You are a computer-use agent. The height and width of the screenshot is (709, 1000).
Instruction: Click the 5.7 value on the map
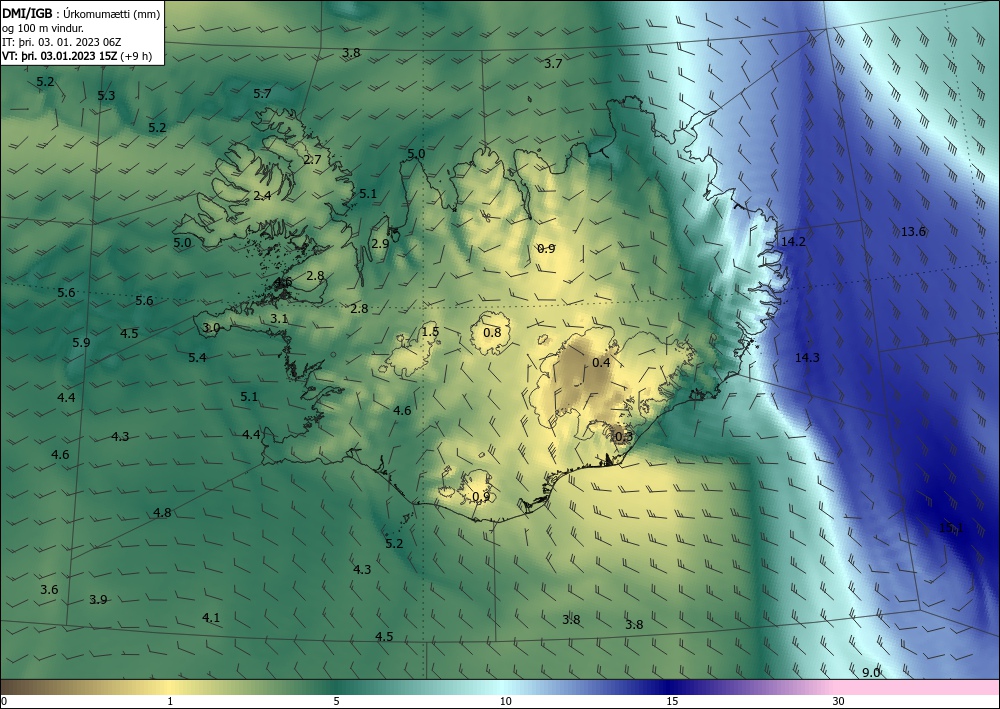click(x=262, y=94)
